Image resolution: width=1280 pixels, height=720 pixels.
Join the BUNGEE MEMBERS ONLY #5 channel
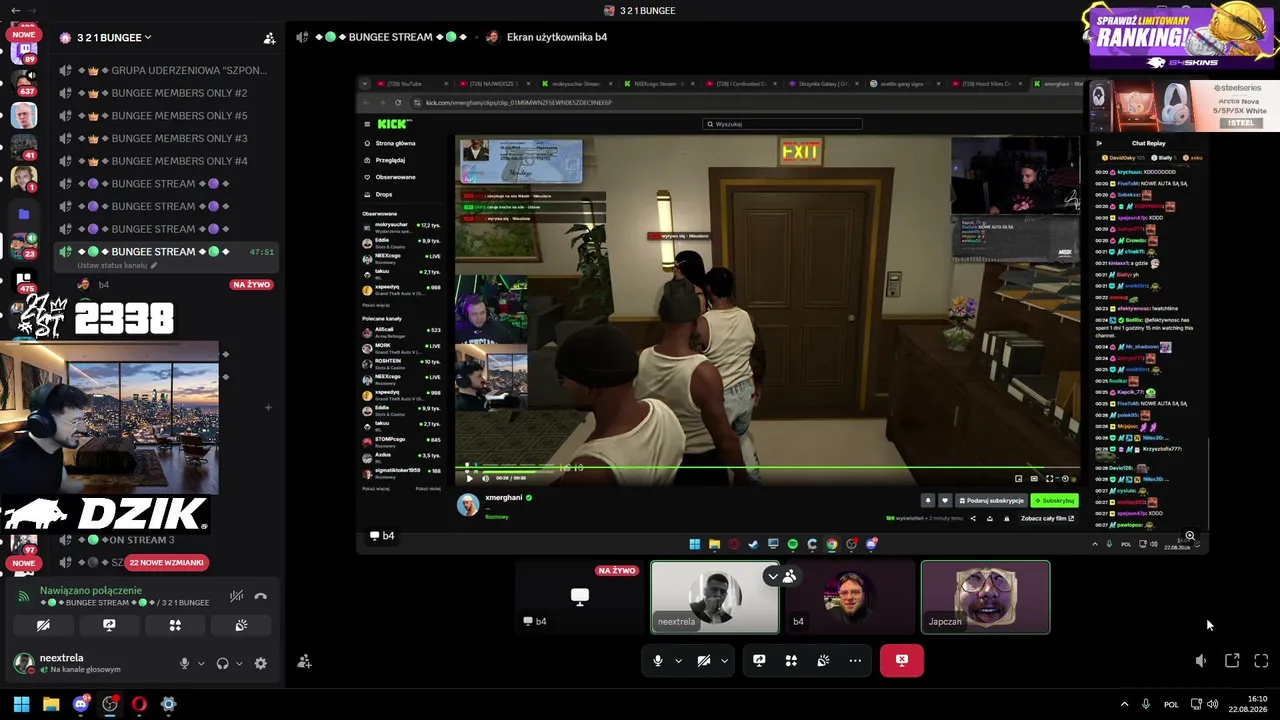[x=164, y=116]
